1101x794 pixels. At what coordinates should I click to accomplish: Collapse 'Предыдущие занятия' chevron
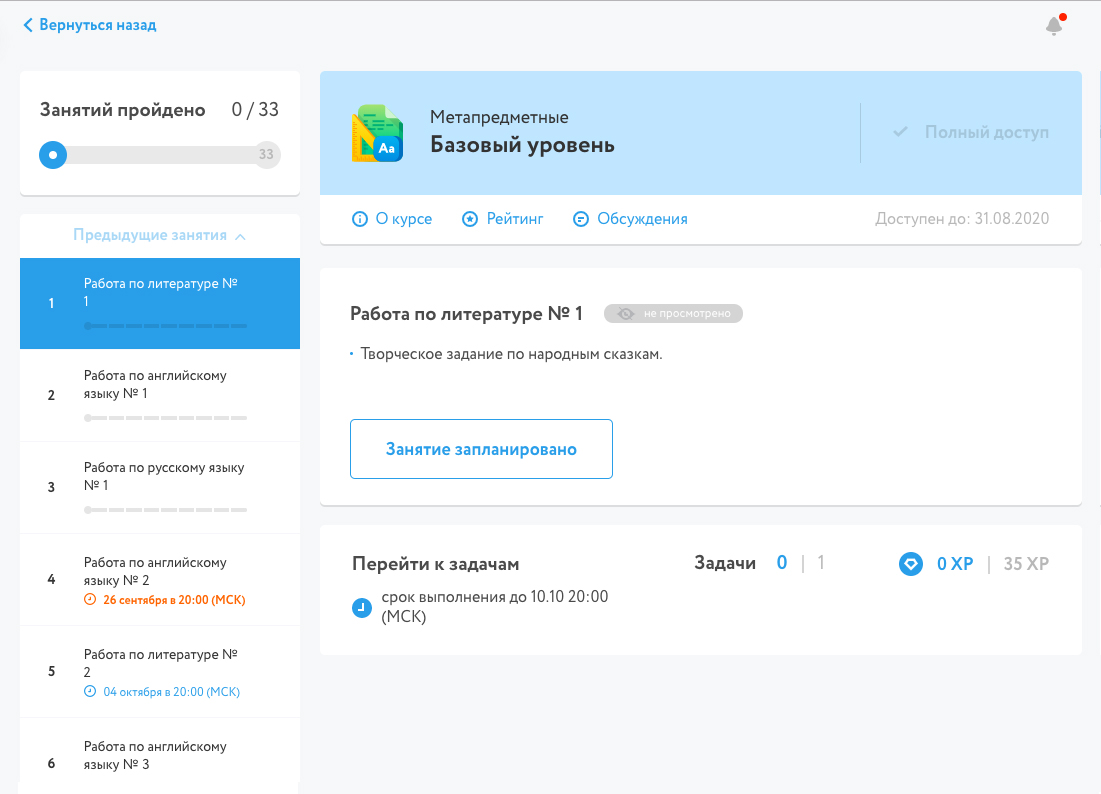pos(240,237)
